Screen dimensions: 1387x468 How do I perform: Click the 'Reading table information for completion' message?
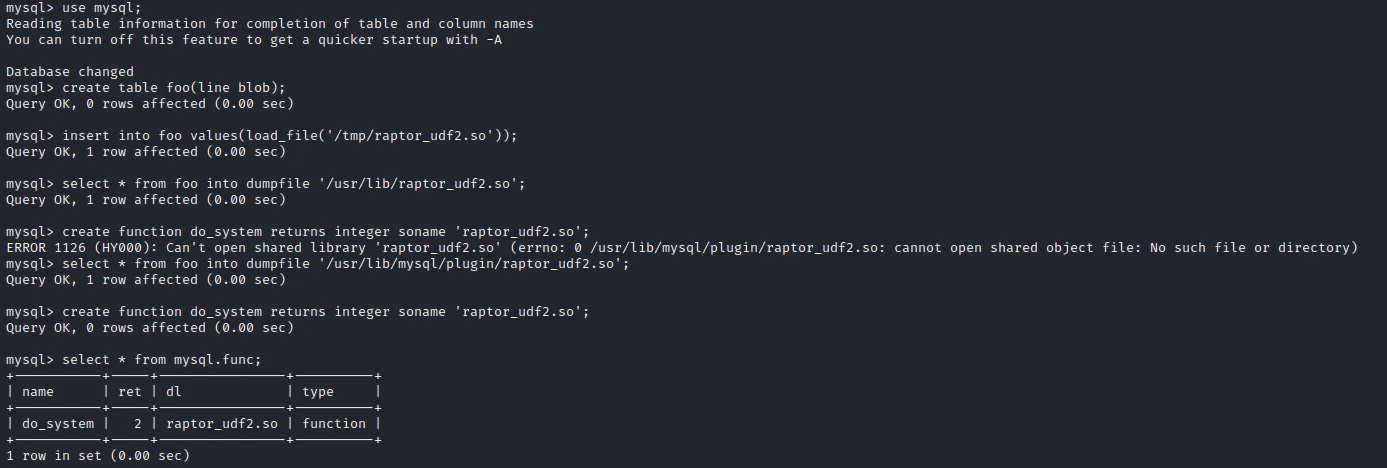coord(270,24)
